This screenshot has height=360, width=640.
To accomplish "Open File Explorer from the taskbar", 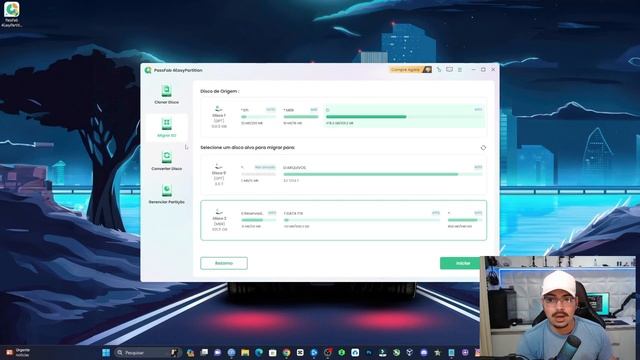I will point(245,353).
